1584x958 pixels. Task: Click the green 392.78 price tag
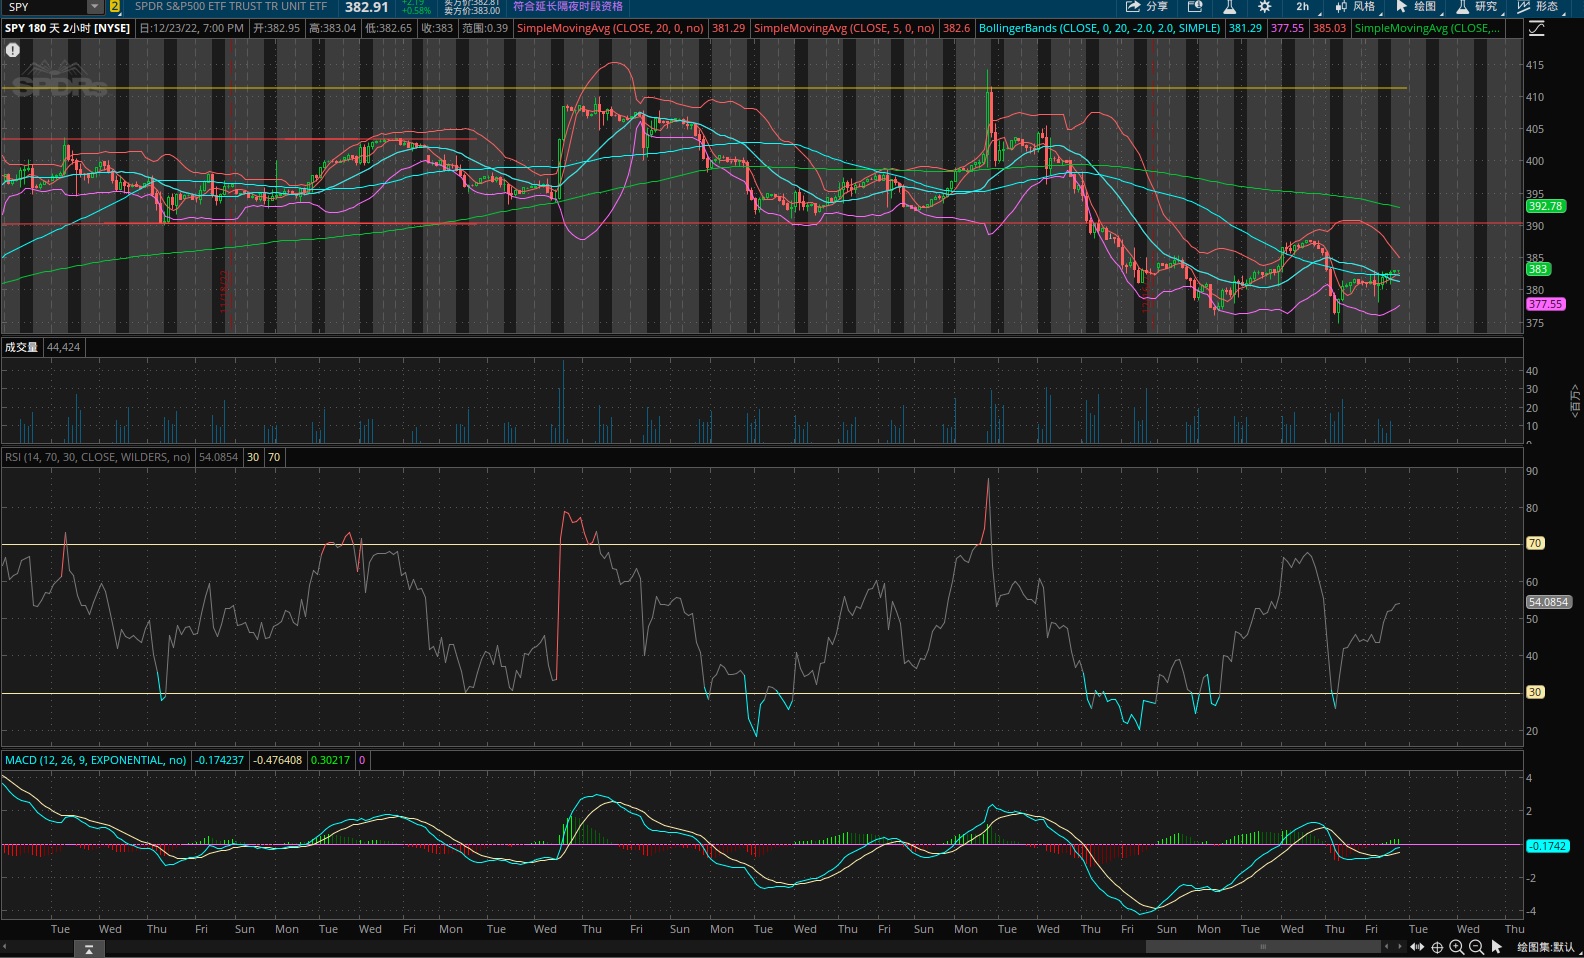tap(1545, 206)
